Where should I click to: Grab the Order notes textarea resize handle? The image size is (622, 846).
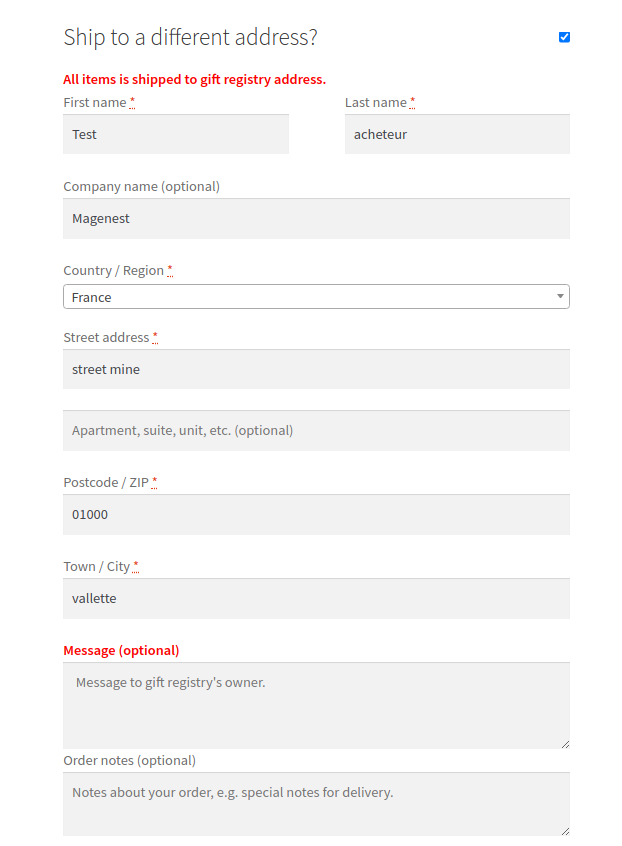565,830
